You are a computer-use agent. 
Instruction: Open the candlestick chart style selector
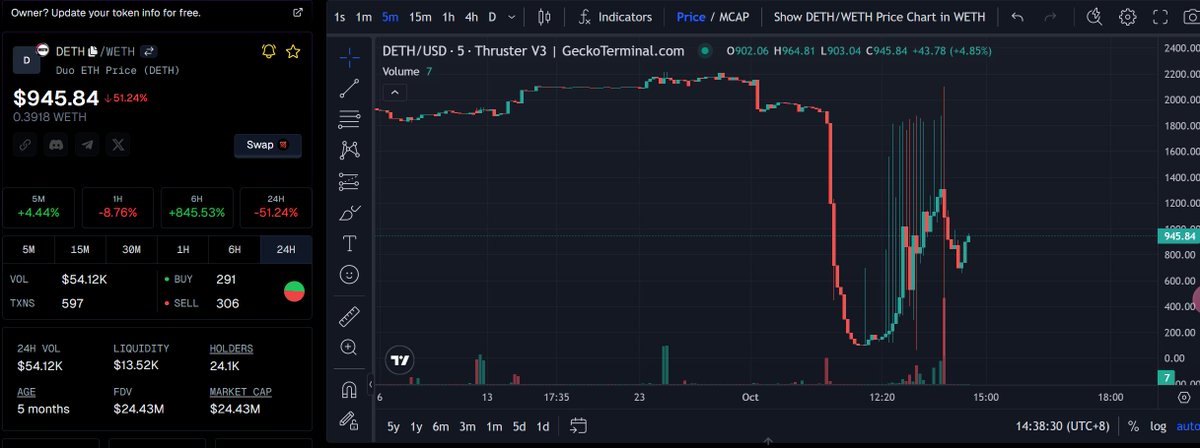click(x=545, y=17)
